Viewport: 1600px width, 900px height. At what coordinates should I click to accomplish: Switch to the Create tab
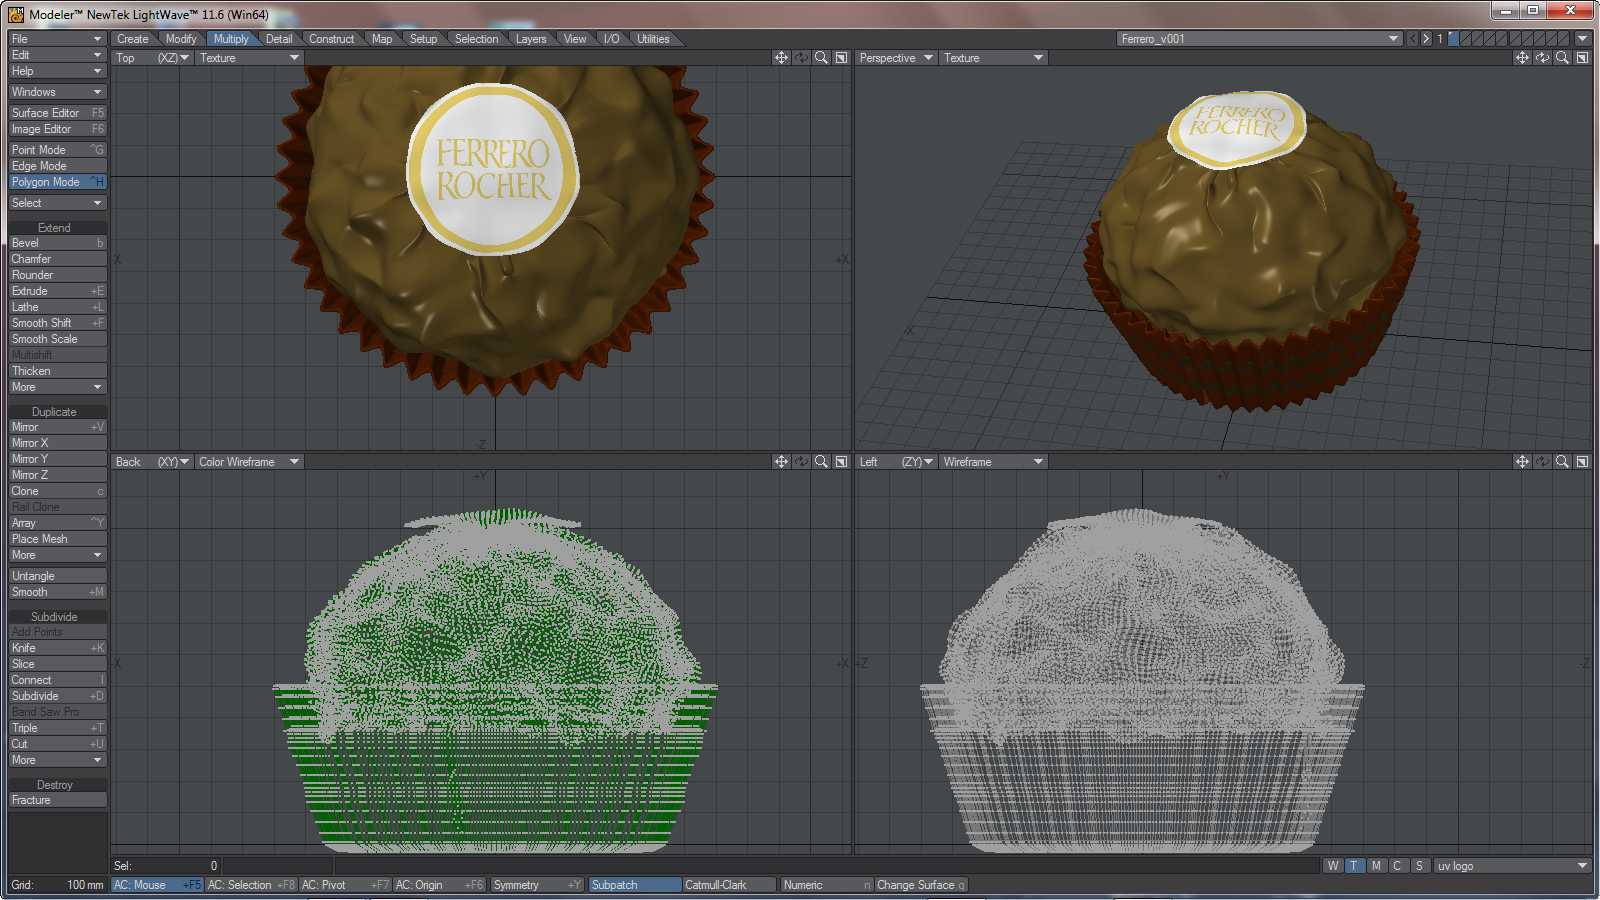click(x=132, y=39)
